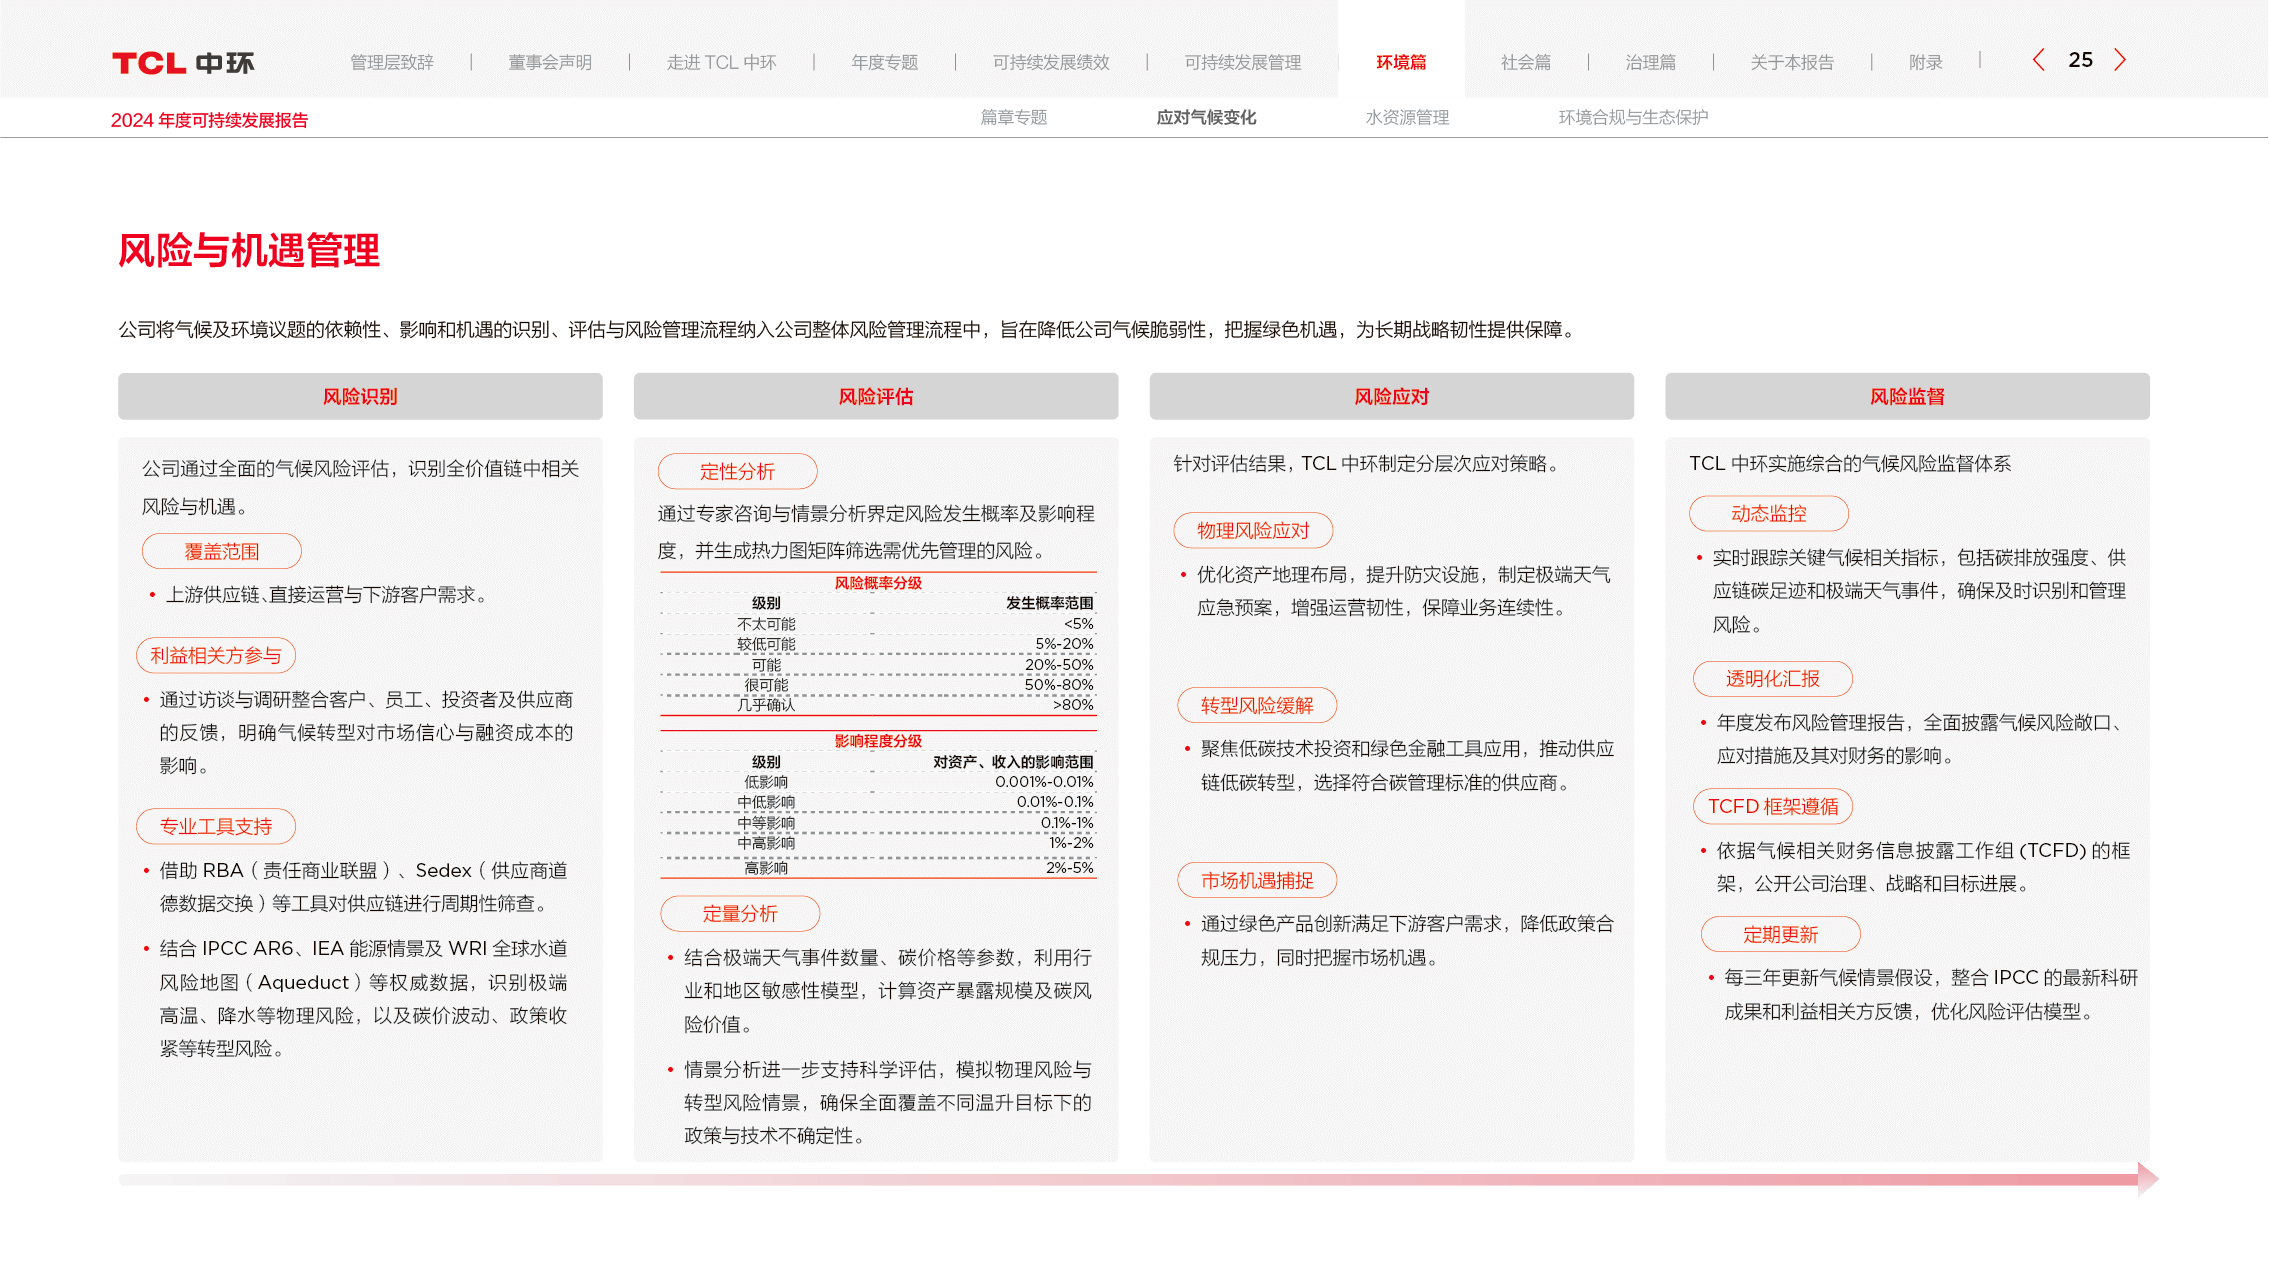Jump to 篇章专题 subsection

pyautogui.click(x=1014, y=117)
